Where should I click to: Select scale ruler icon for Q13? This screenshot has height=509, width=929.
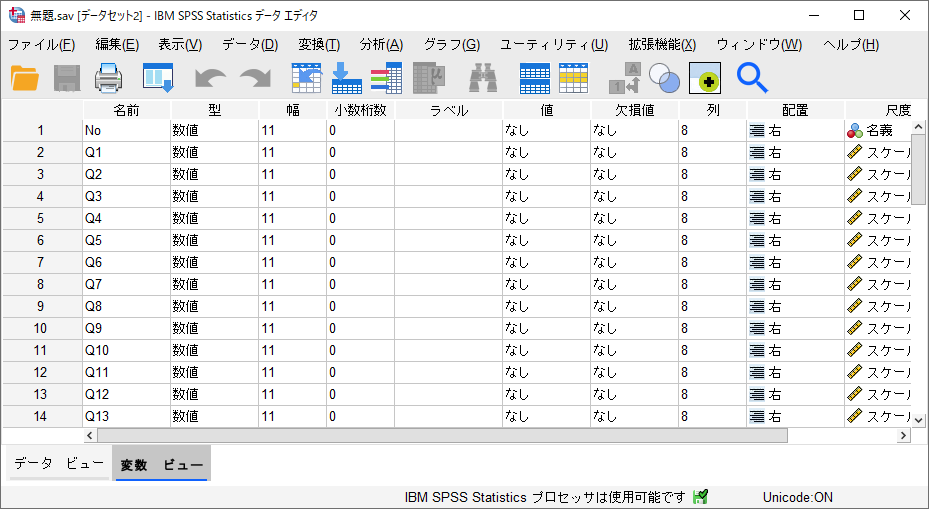pos(854,416)
